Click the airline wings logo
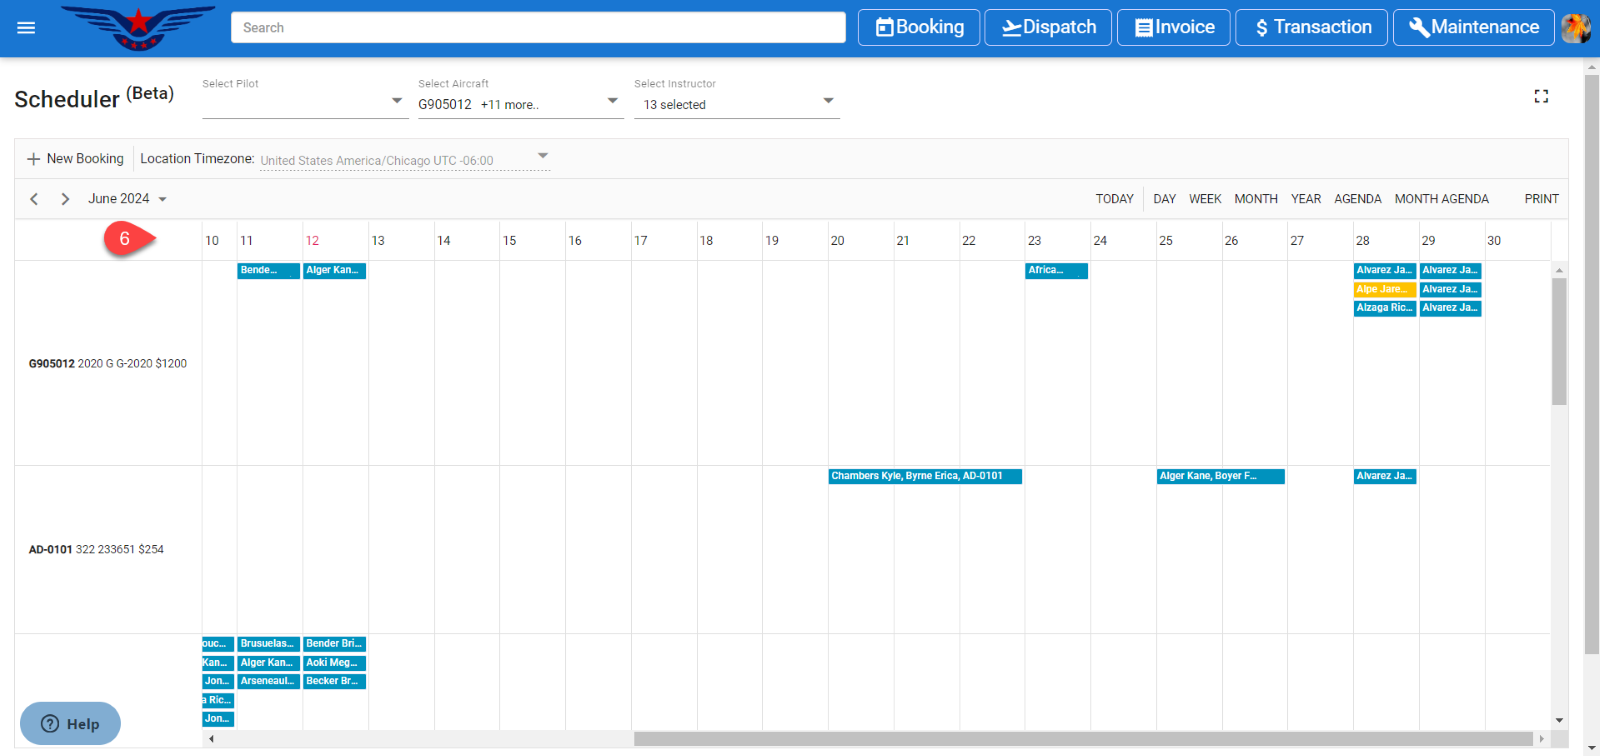Screen dimensions: 1600x756 [138, 27]
